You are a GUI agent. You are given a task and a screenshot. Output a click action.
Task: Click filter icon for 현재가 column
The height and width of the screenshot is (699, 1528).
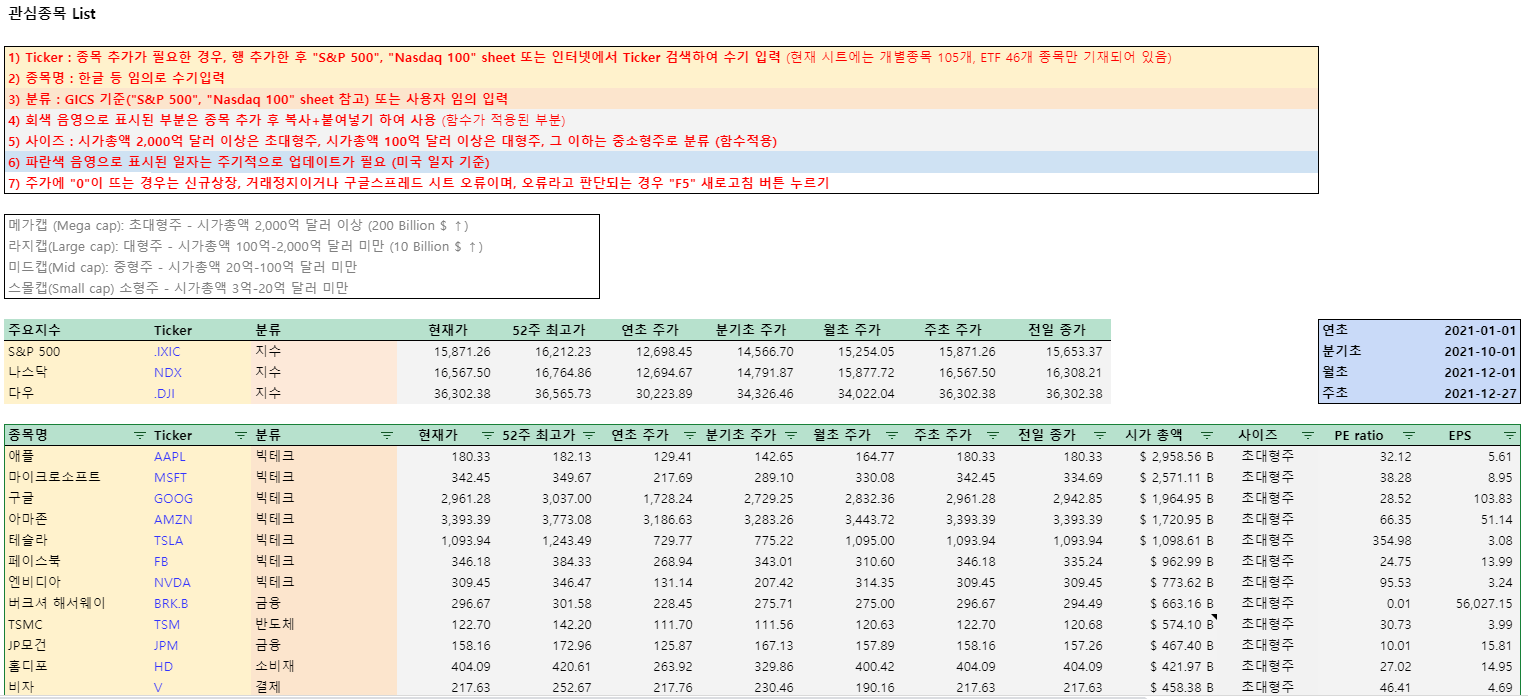(487, 435)
